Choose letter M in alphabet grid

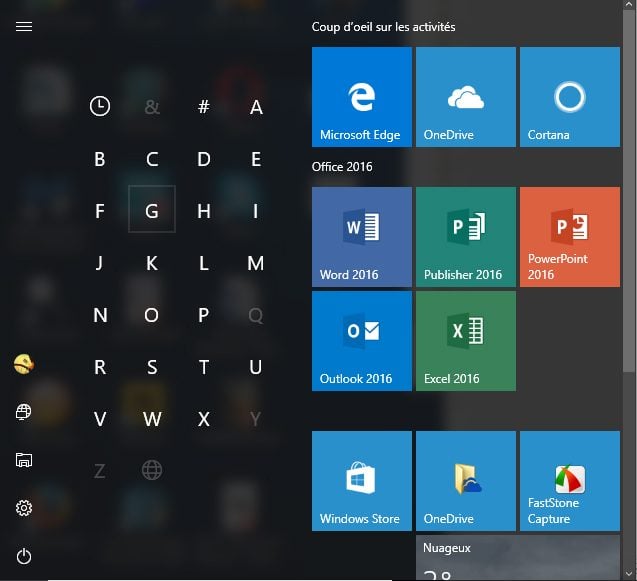pyautogui.click(x=256, y=262)
